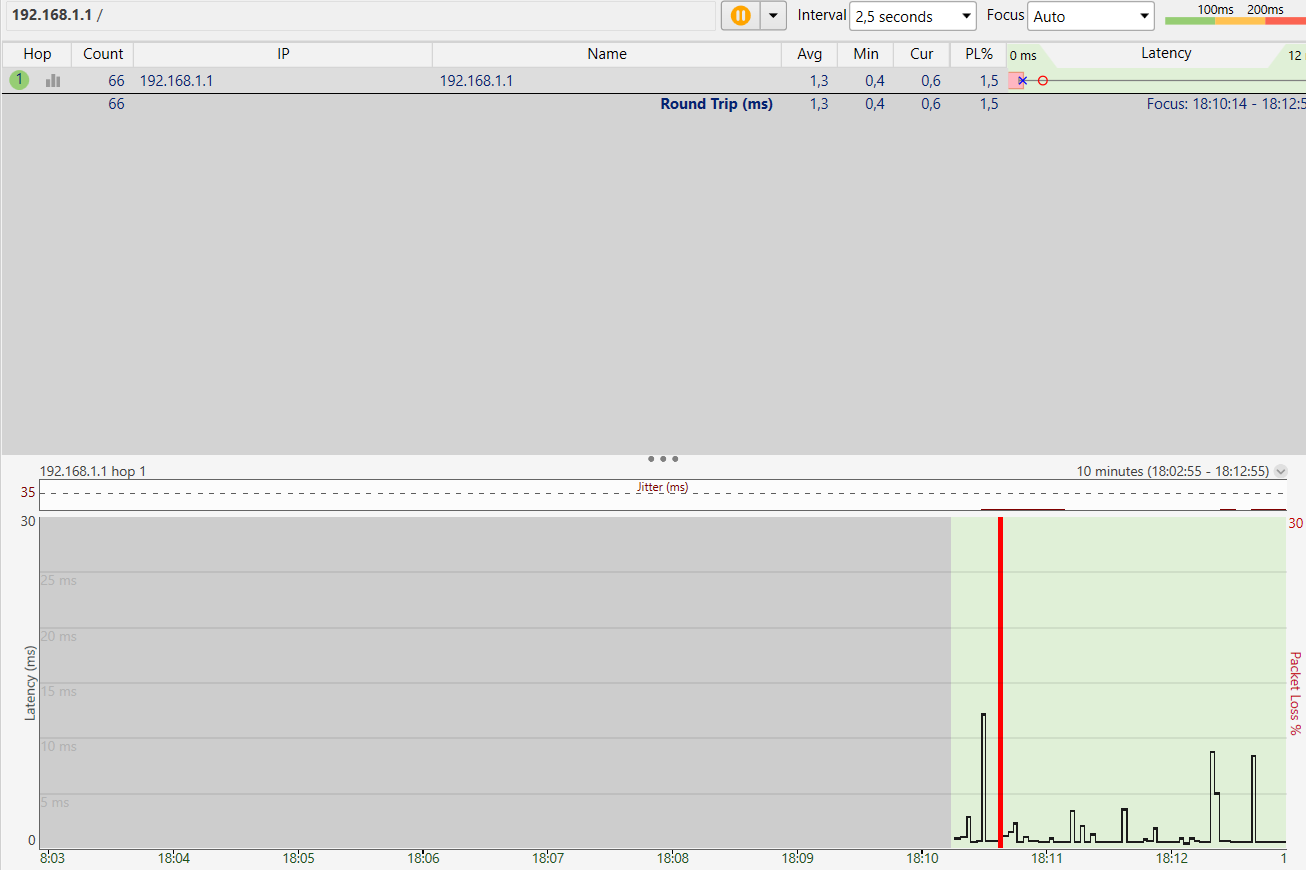Toggle the hop 1 bar graph icon
1306x870 pixels.
(53, 81)
